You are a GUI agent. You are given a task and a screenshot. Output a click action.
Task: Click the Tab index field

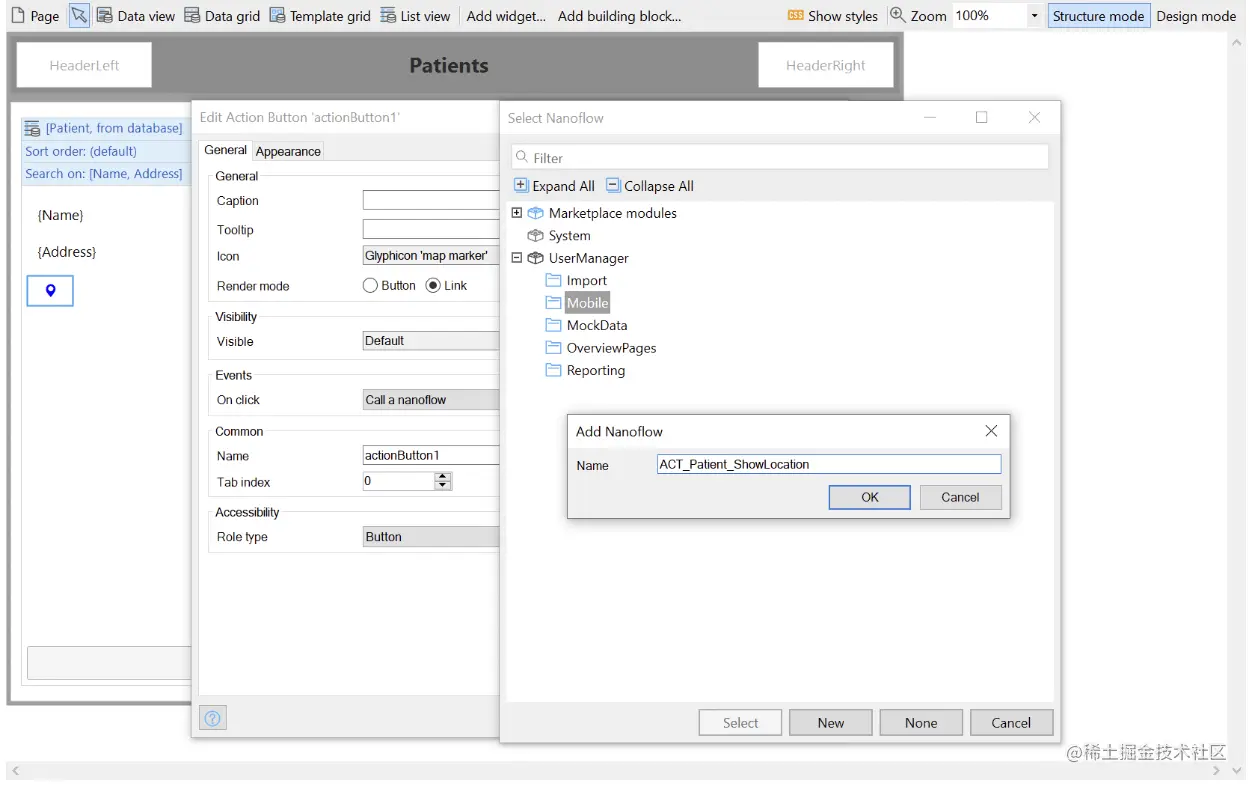pos(399,481)
